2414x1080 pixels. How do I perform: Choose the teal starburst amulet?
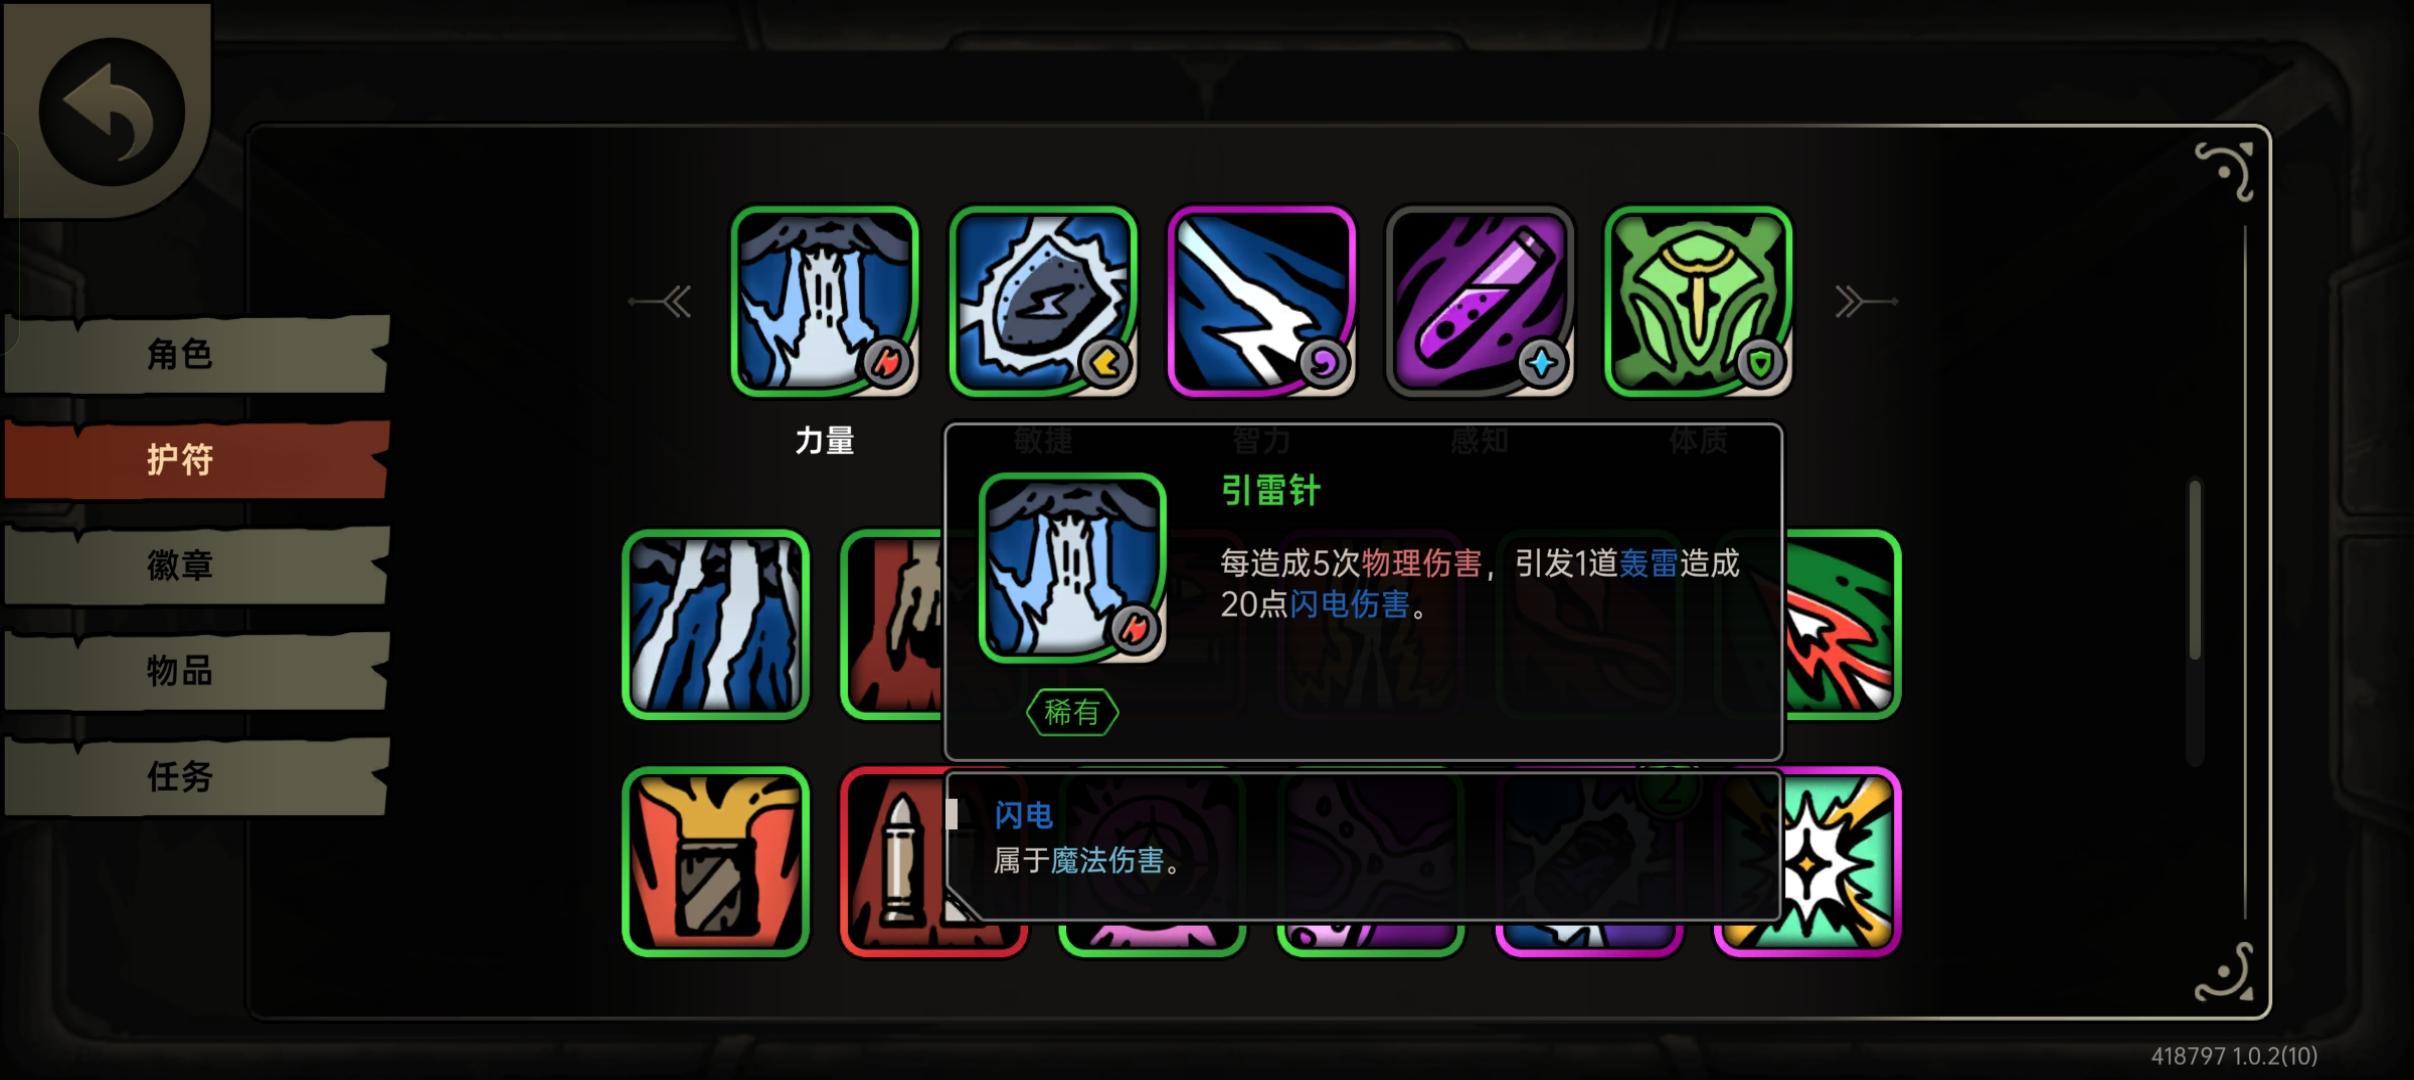(1842, 861)
